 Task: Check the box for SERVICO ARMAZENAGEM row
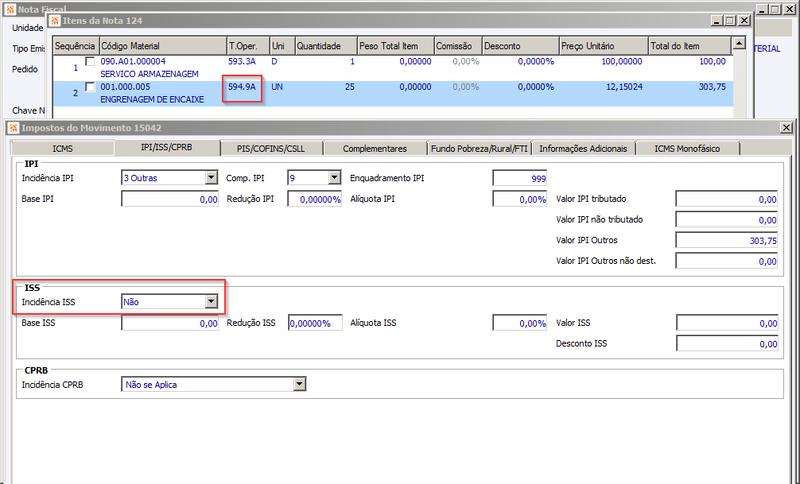pos(90,61)
